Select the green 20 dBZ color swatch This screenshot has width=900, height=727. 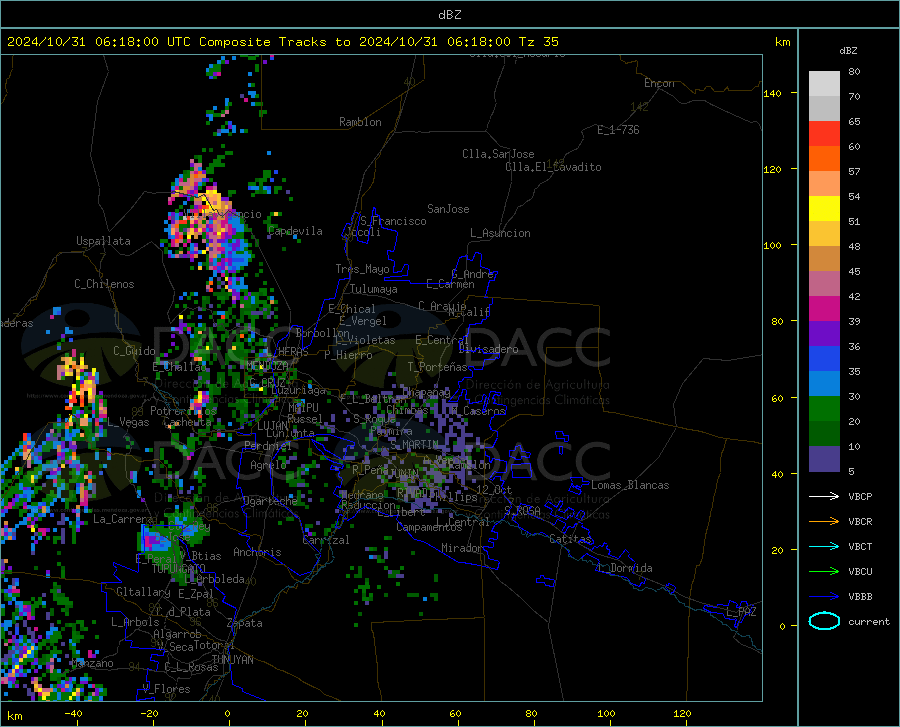[824, 409]
